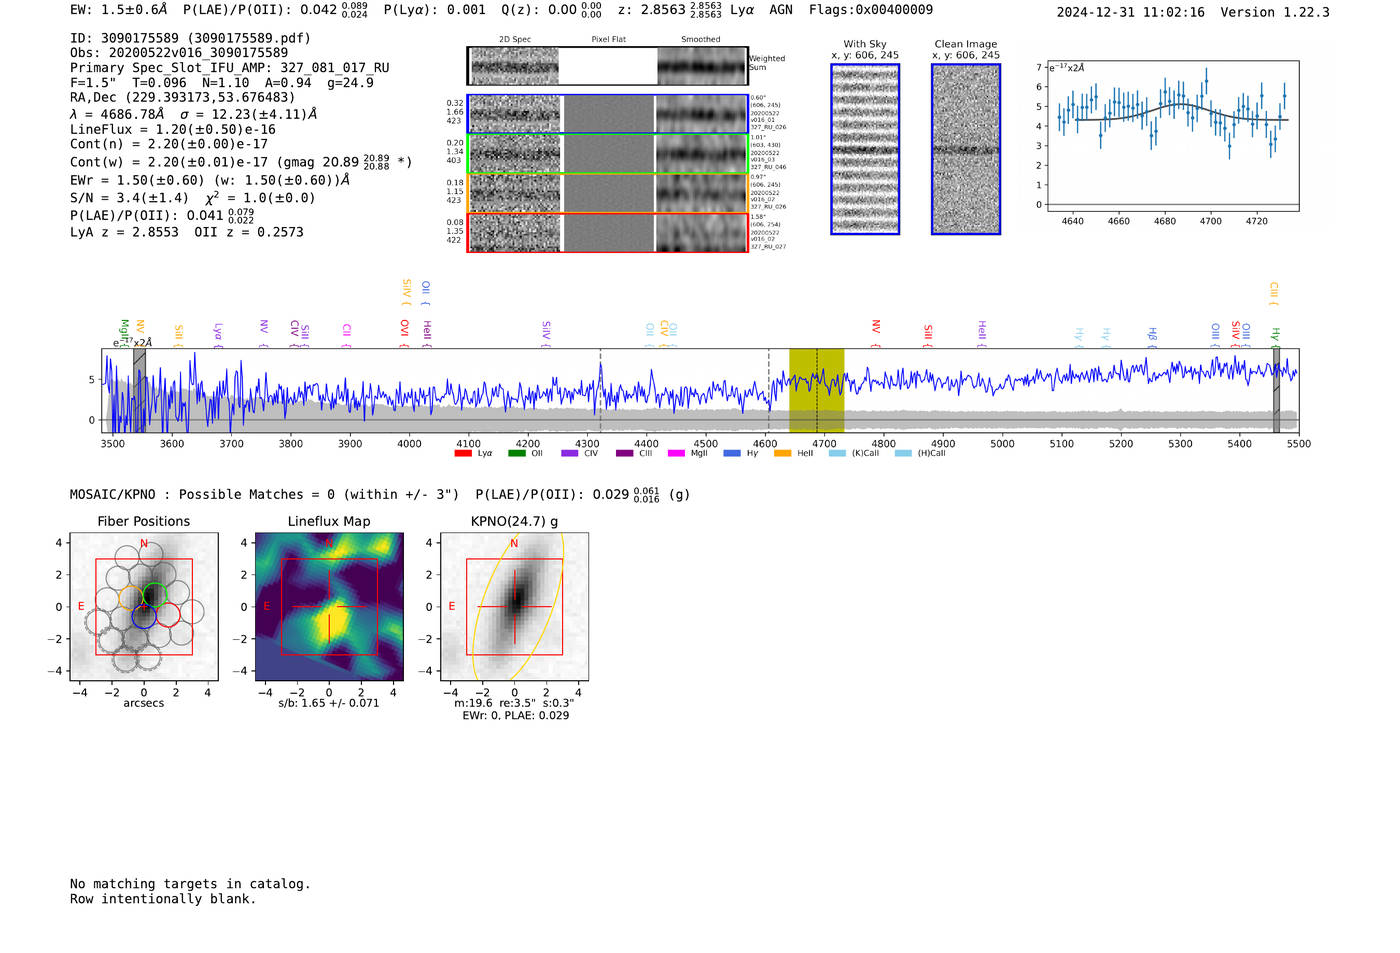Click the RA,Dec coordinates text
The height and width of the screenshot is (953, 1400).
tap(183, 97)
